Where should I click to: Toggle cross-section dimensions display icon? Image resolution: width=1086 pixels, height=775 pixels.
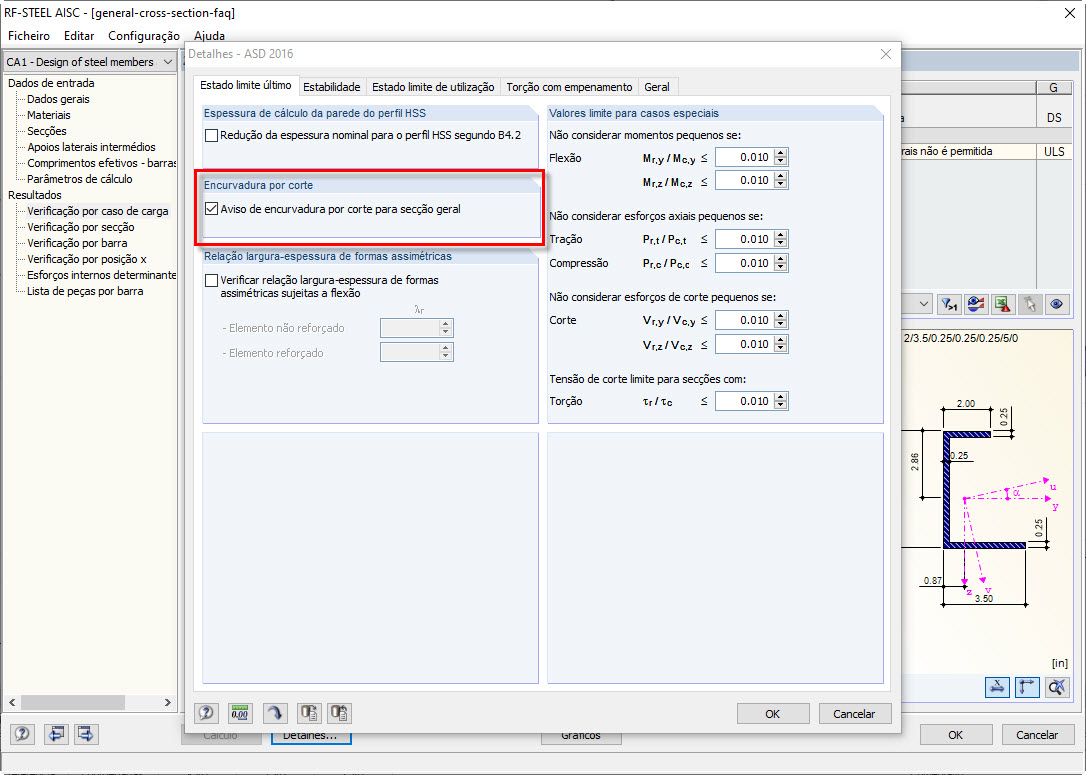(997, 687)
